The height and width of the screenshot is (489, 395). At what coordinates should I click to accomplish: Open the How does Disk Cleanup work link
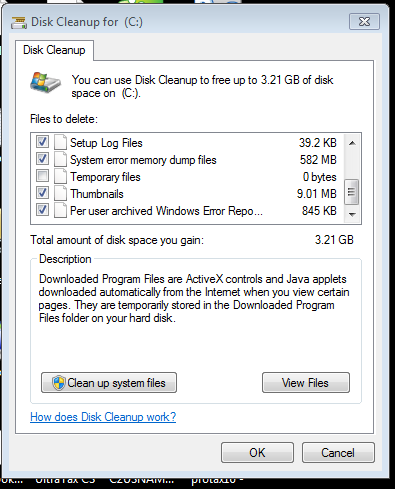pos(103,417)
